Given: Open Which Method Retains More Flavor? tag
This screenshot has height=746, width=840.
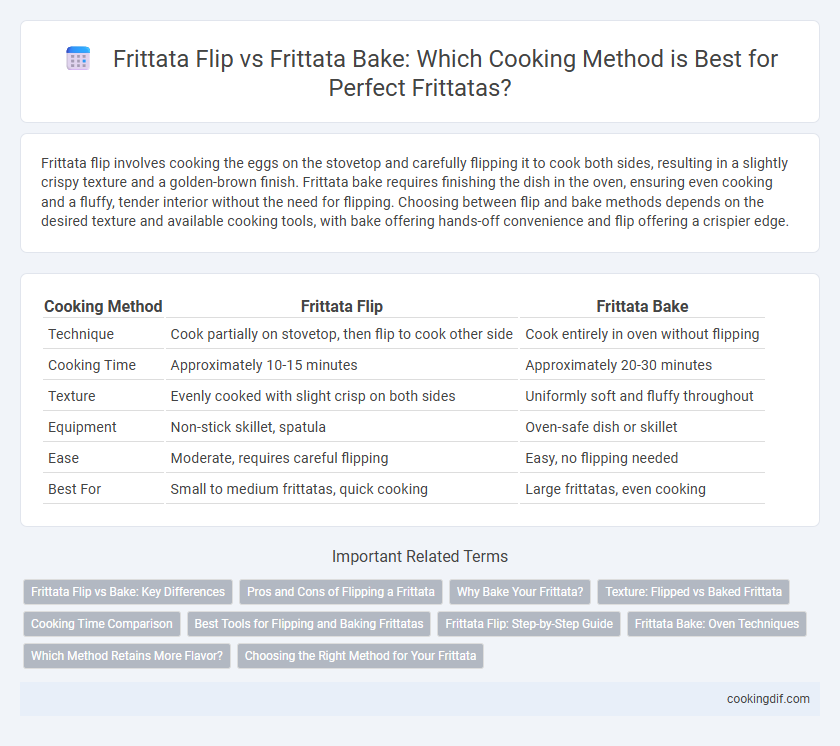Looking at the screenshot, I should coord(127,656).
